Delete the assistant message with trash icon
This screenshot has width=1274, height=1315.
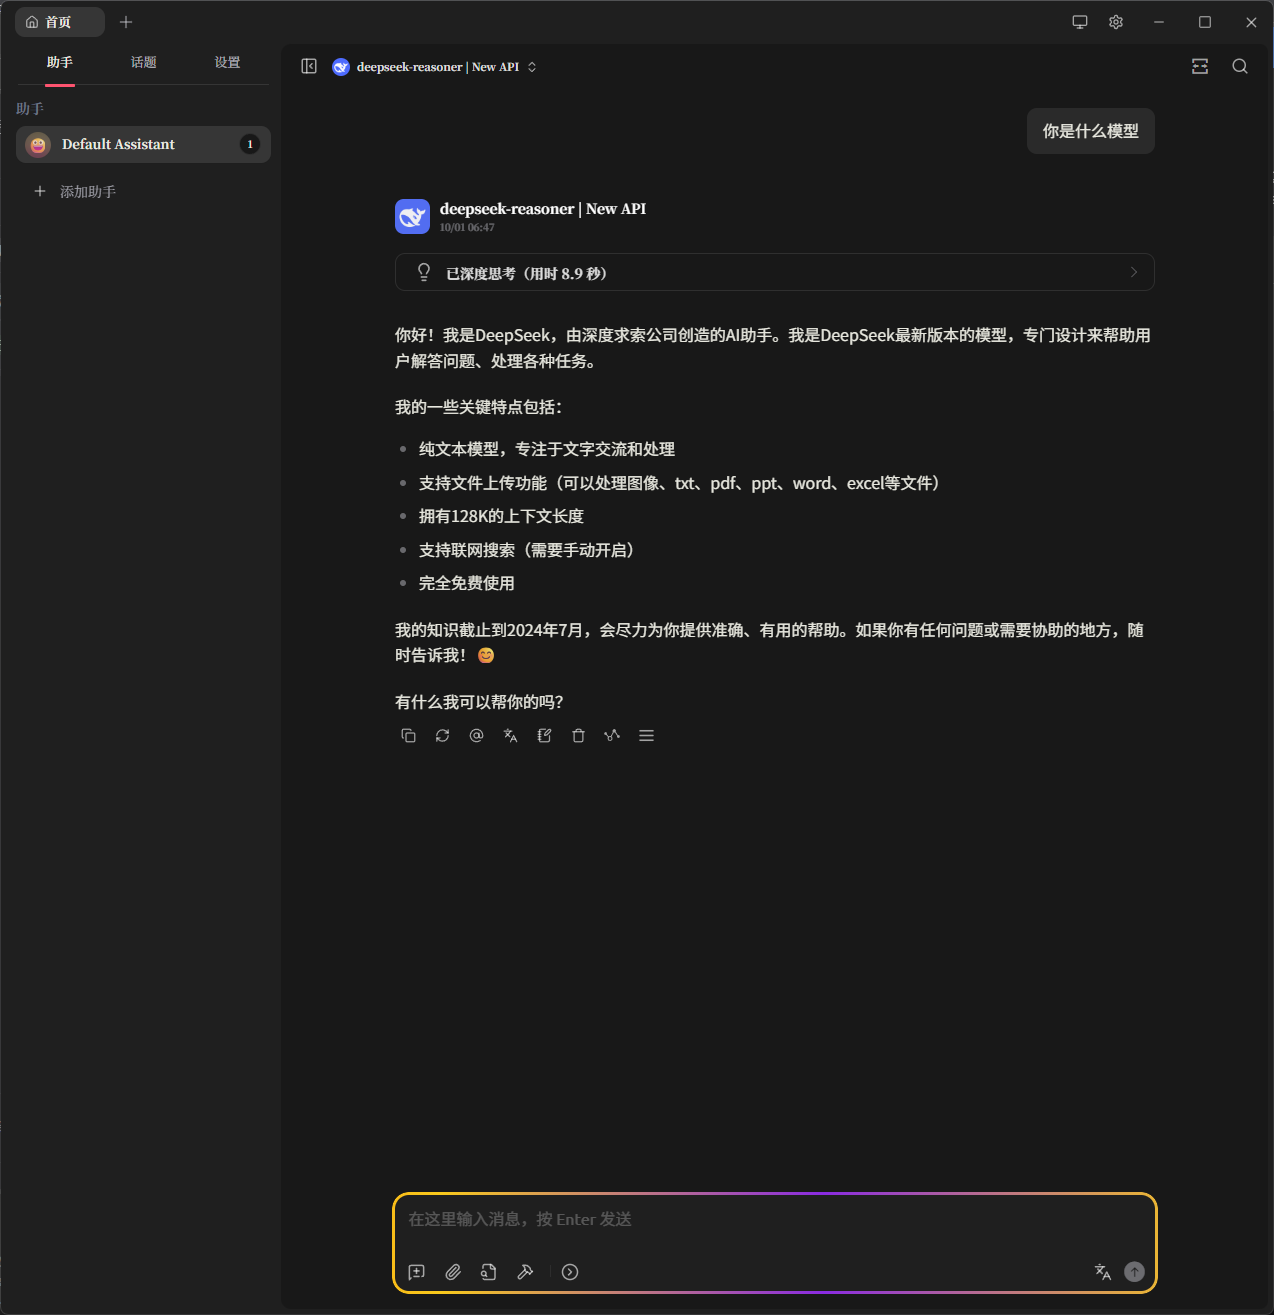578,736
